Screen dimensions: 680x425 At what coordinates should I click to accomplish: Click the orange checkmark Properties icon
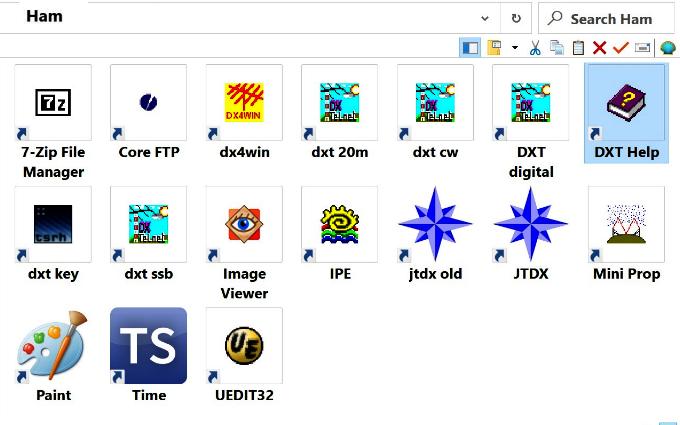621,47
